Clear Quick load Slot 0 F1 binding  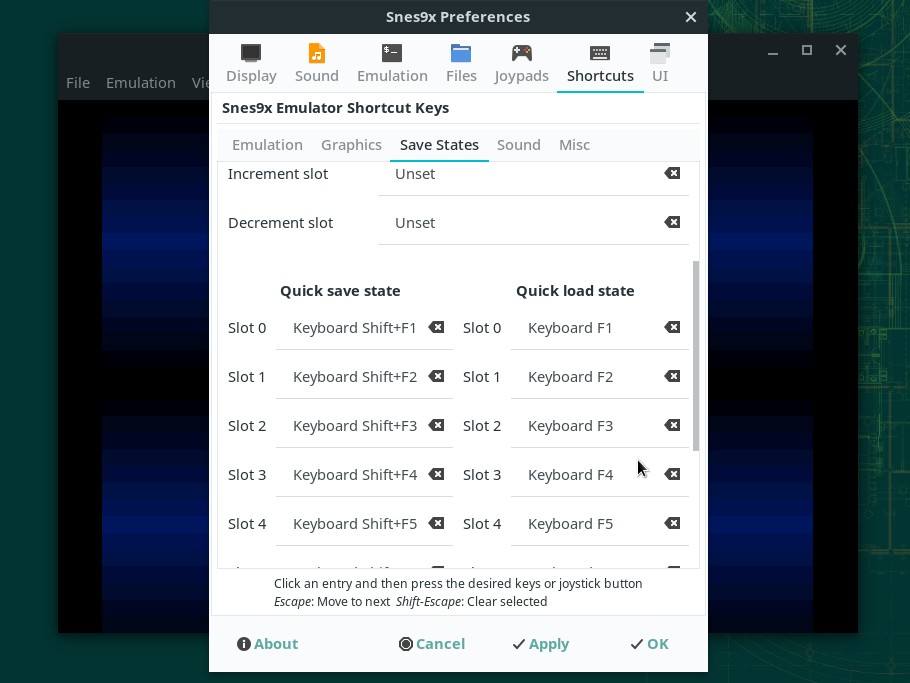click(672, 327)
